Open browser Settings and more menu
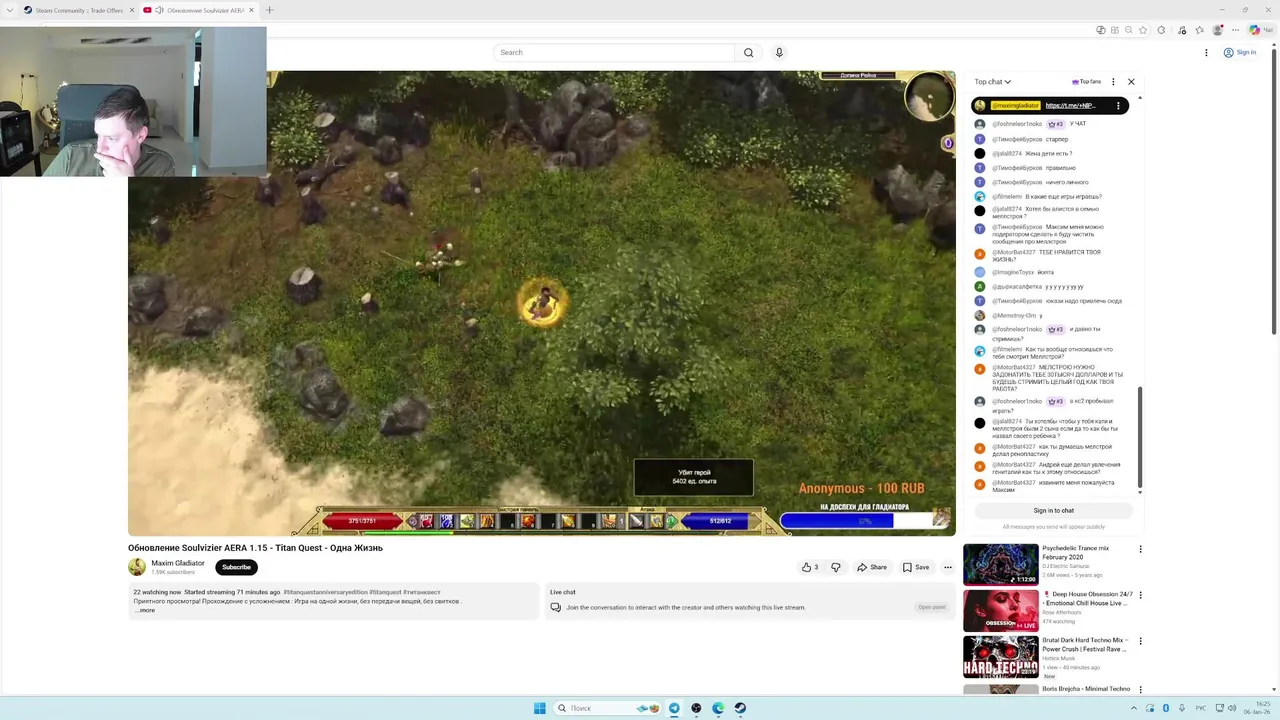 [1236, 30]
